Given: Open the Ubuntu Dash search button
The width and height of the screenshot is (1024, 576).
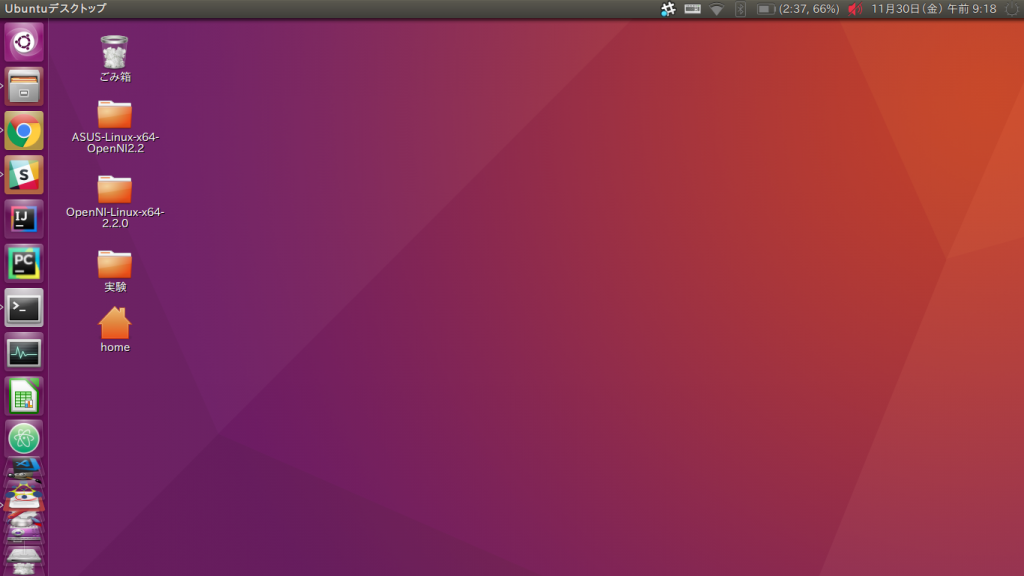Looking at the screenshot, I should tap(24, 42).
